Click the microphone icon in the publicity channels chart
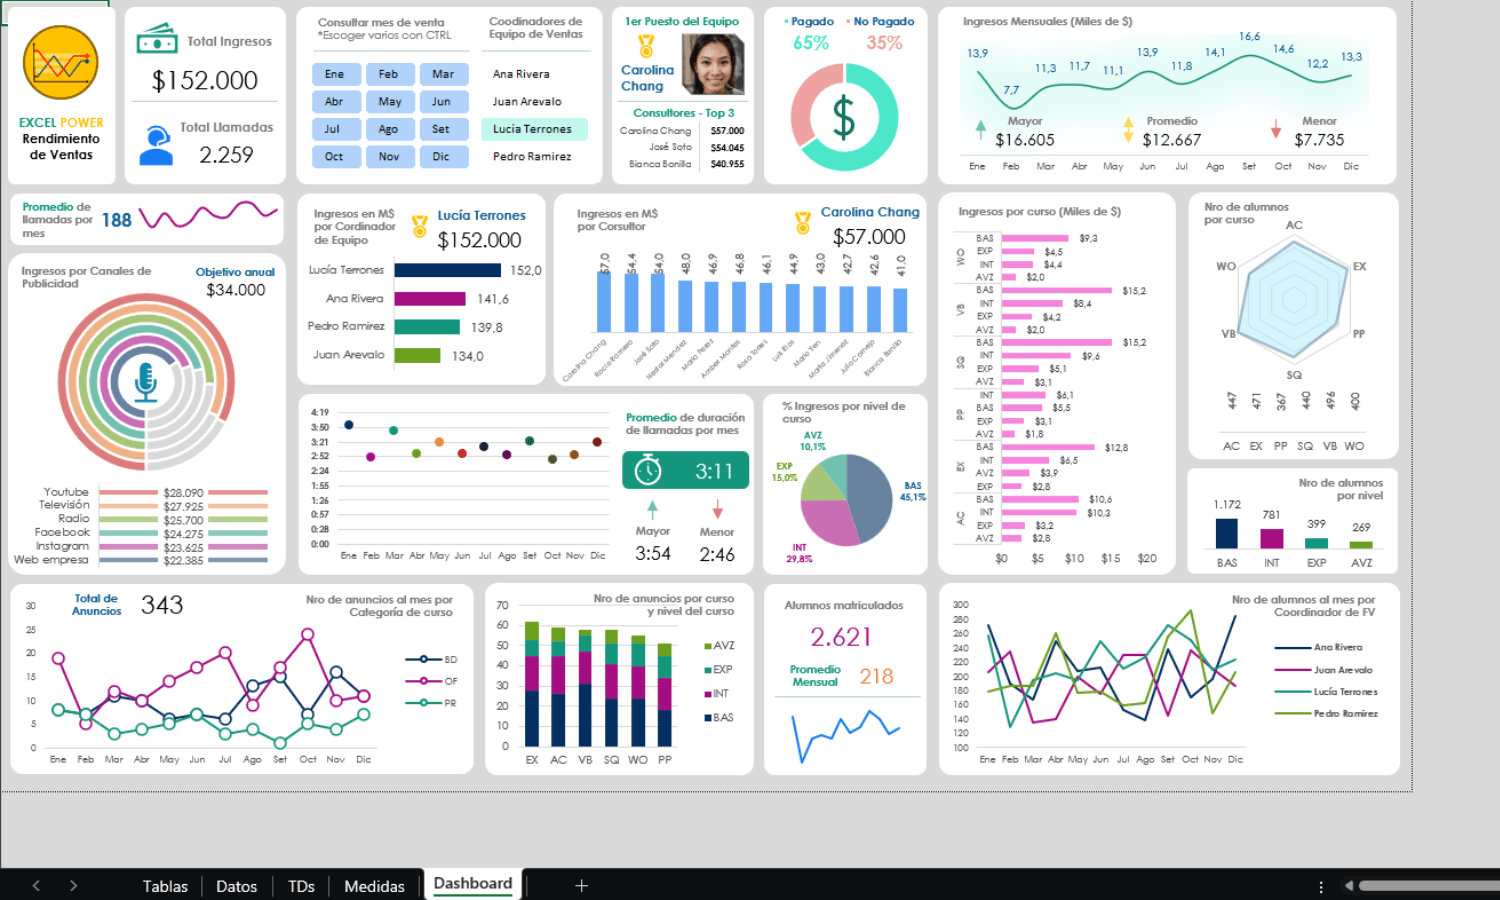 [x=146, y=382]
